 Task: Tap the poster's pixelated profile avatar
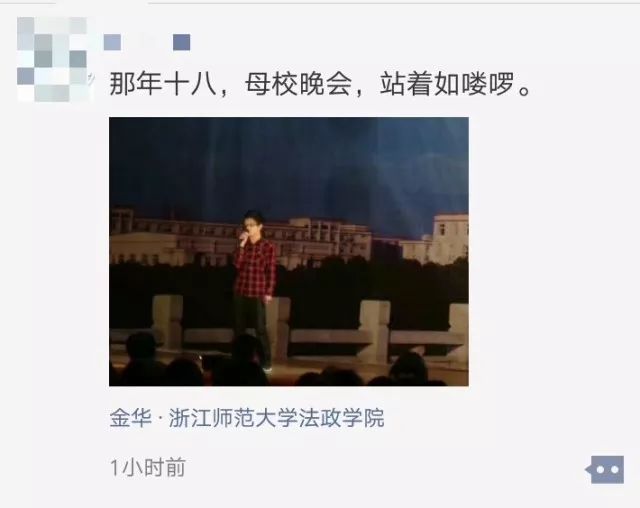[x=53, y=60]
